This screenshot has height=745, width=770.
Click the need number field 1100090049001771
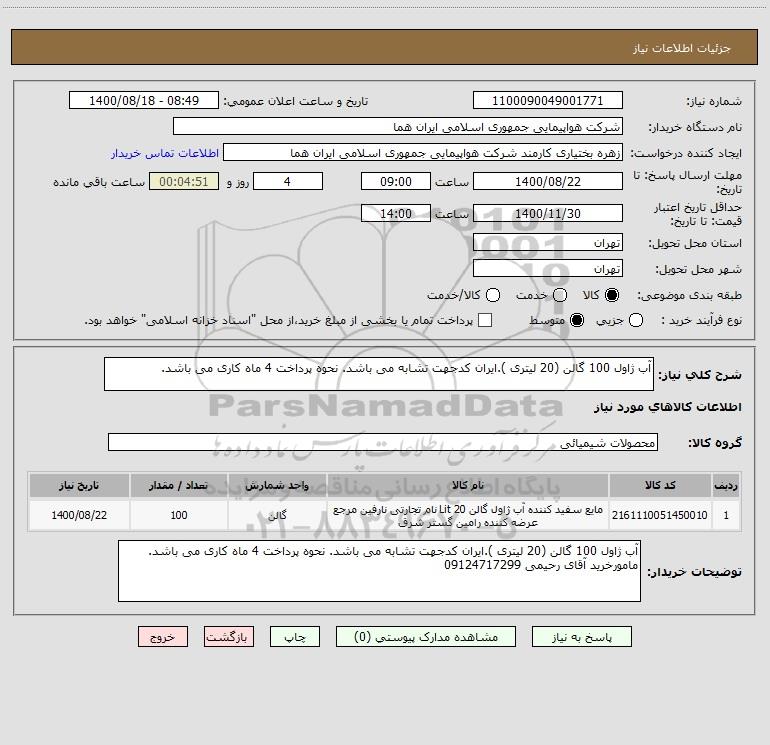(548, 100)
